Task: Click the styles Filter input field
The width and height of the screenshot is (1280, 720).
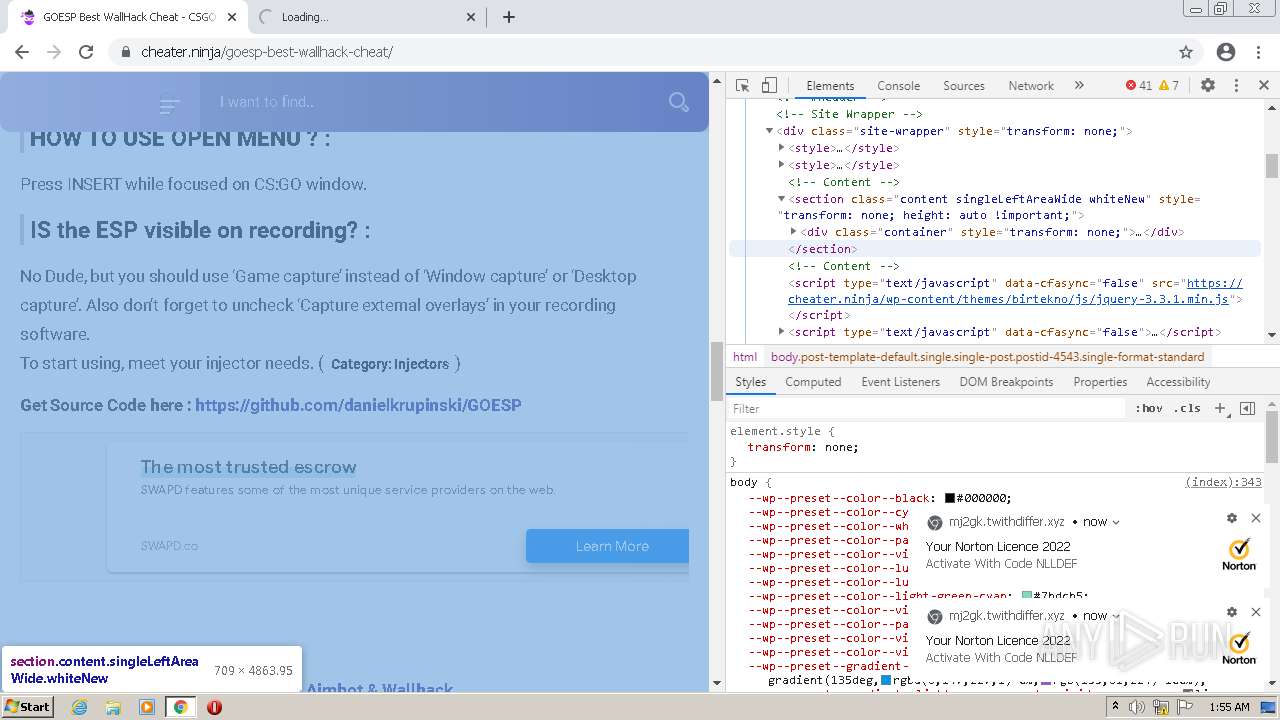Action: point(926,408)
